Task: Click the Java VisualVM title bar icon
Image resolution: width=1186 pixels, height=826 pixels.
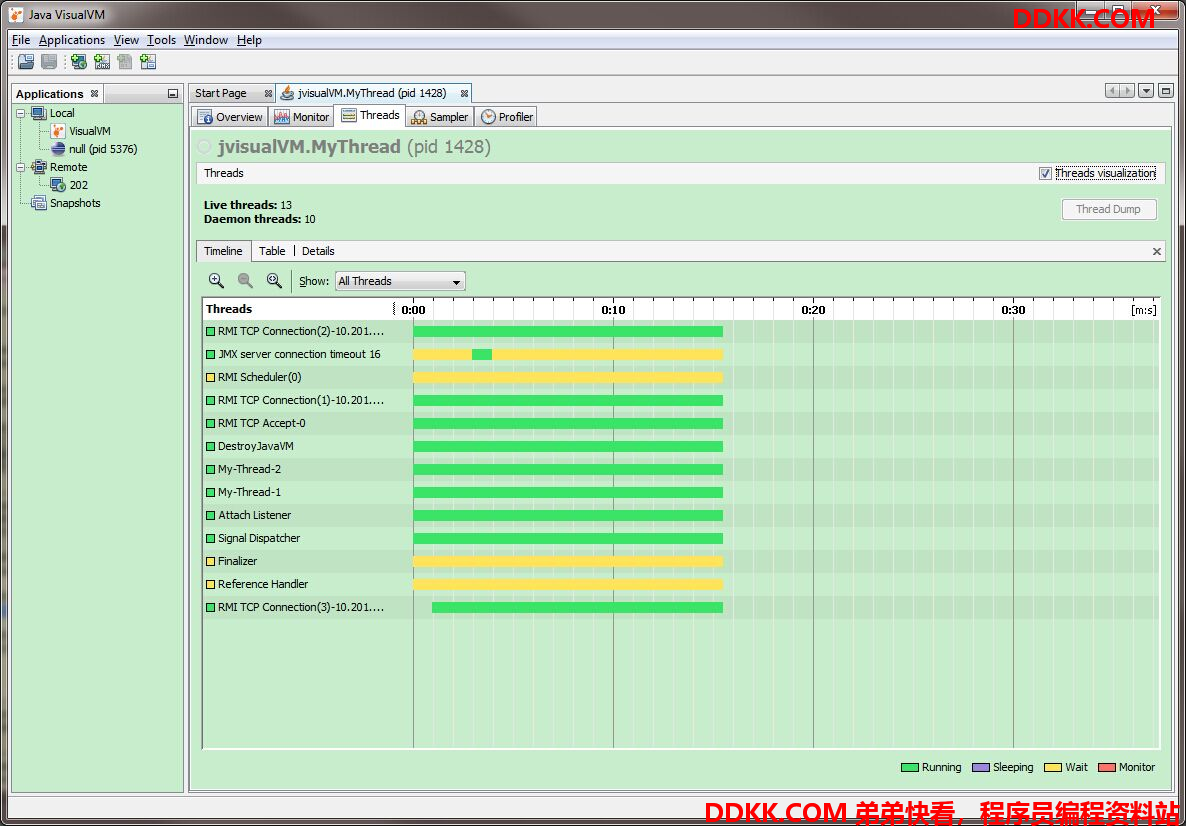Action: pyautogui.click(x=16, y=16)
